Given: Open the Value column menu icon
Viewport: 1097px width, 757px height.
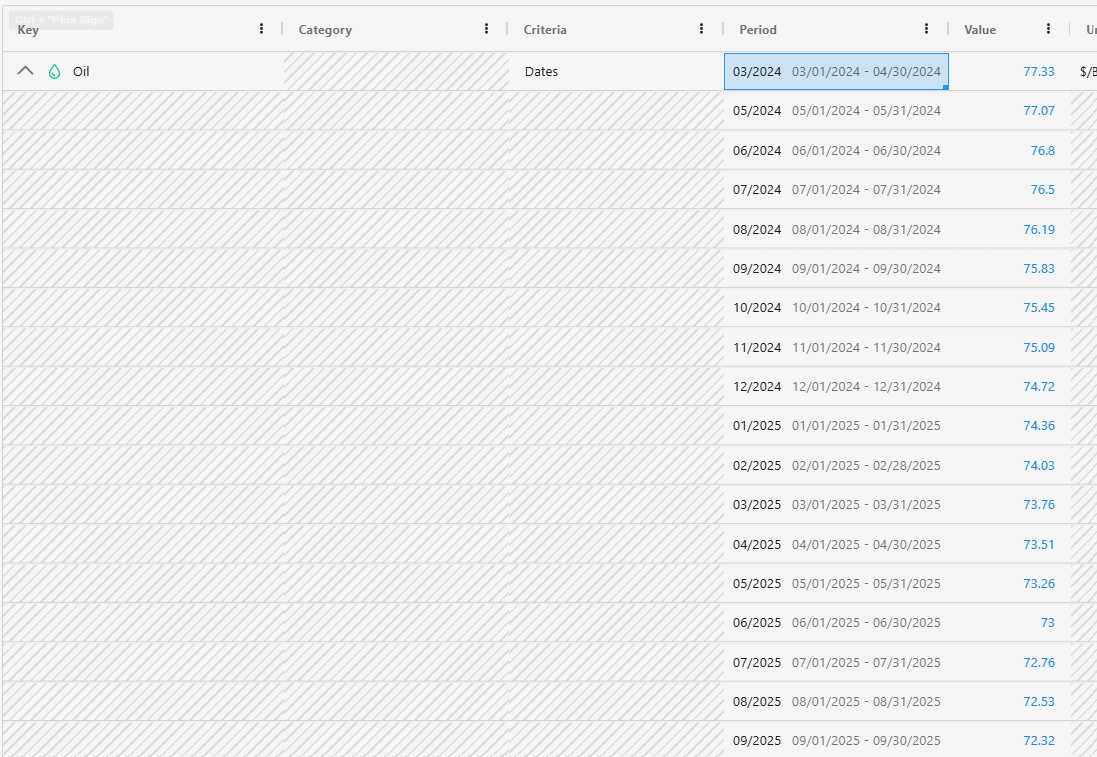Looking at the screenshot, I should [x=1048, y=29].
